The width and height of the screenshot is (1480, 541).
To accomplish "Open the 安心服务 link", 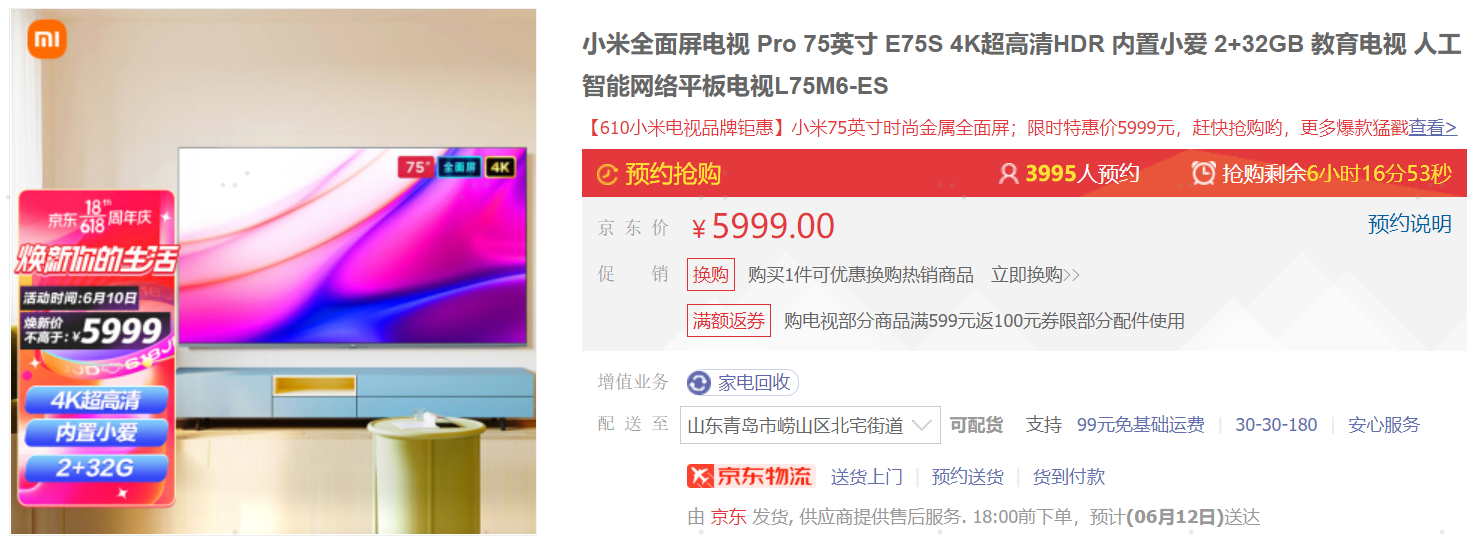I will (1384, 424).
